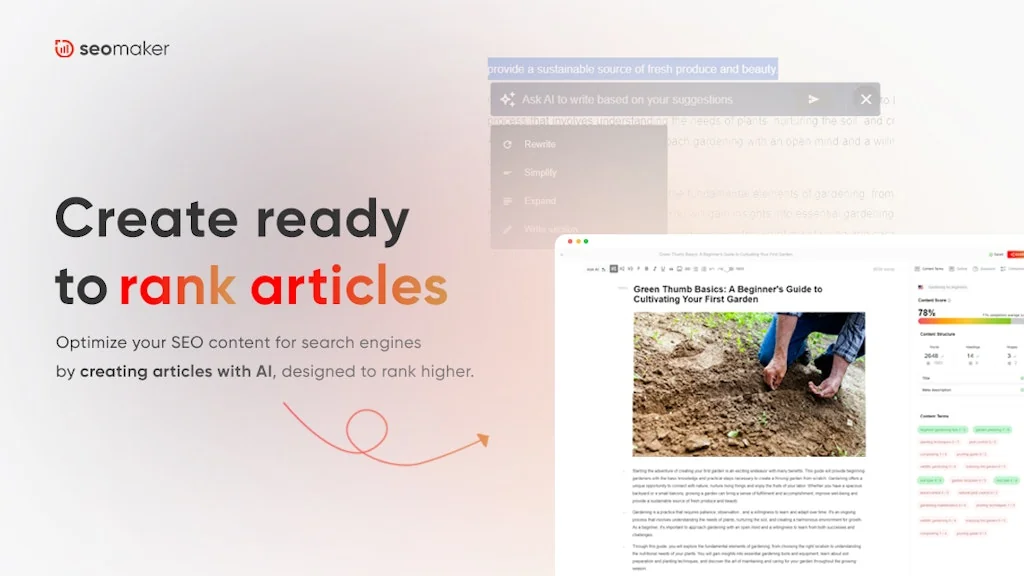
Task: Click the AI sparkle icon in the prompt bar
Action: pyautogui.click(x=507, y=99)
